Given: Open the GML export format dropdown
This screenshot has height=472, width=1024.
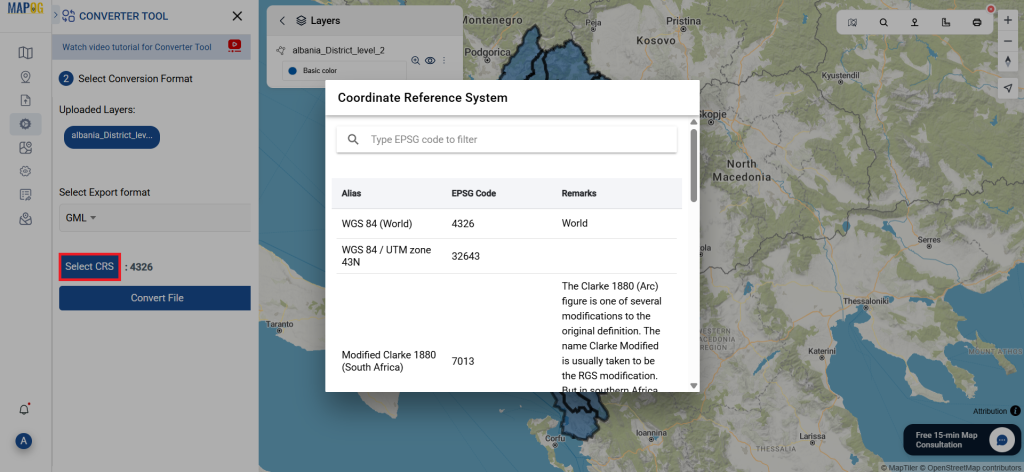Looking at the screenshot, I should [x=155, y=217].
